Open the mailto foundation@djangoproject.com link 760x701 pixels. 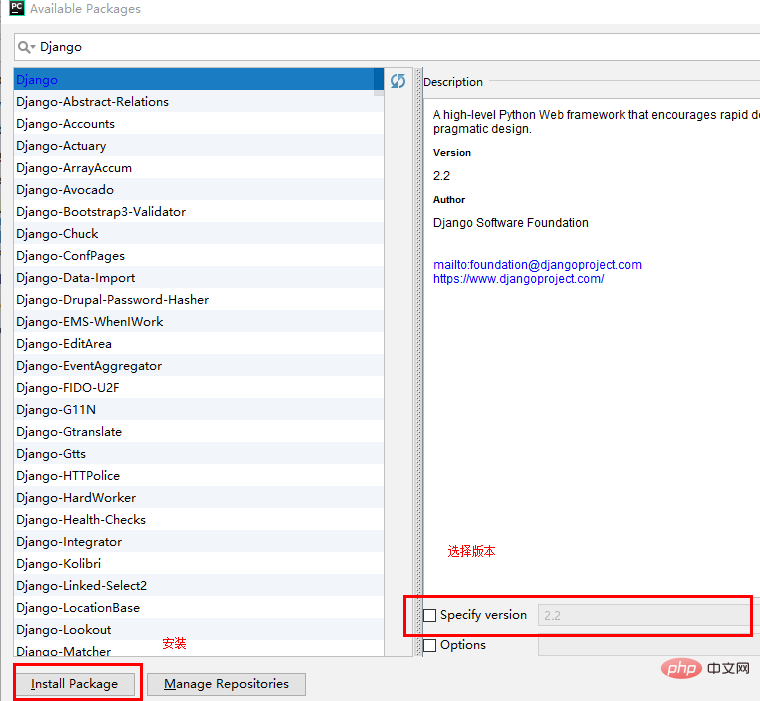tap(537, 265)
